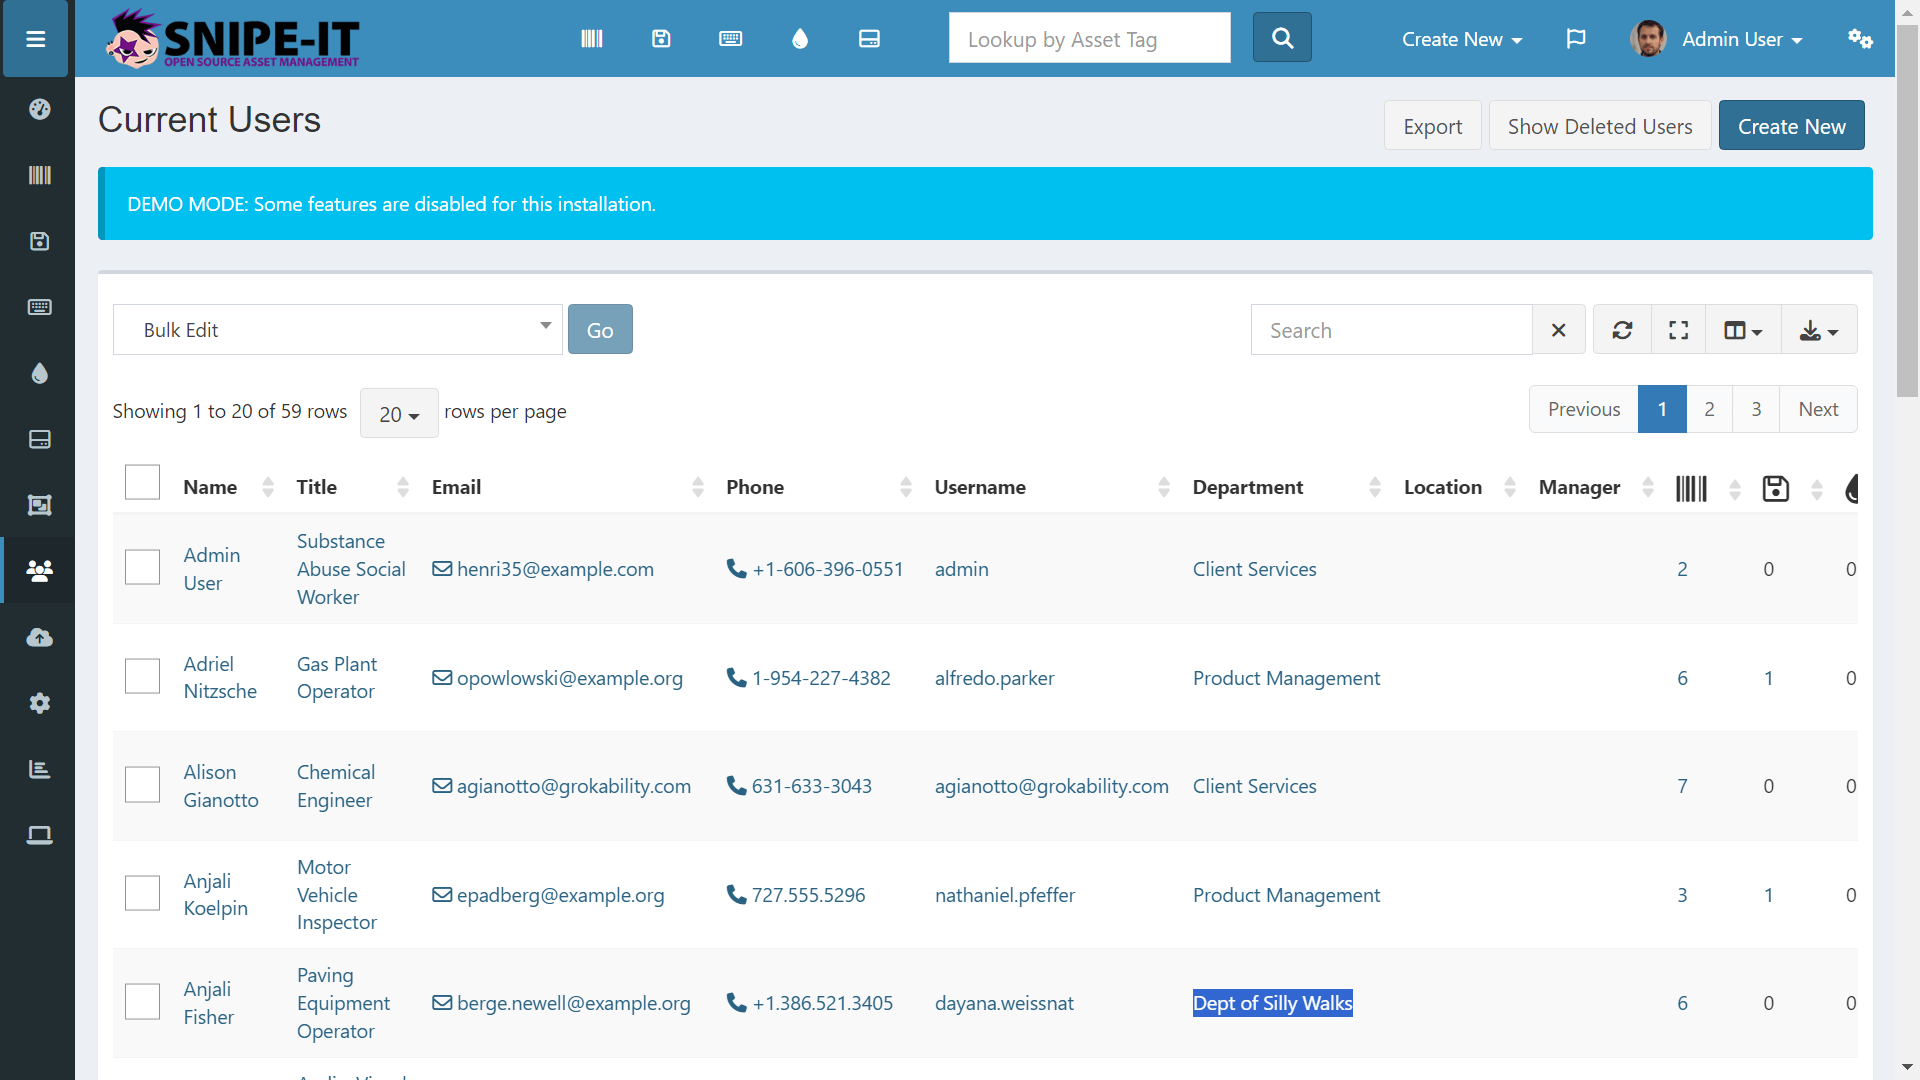The height and width of the screenshot is (1080, 1920).
Task: Open Licenses floppy icon in top navbar
Action: tap(661, 39)
